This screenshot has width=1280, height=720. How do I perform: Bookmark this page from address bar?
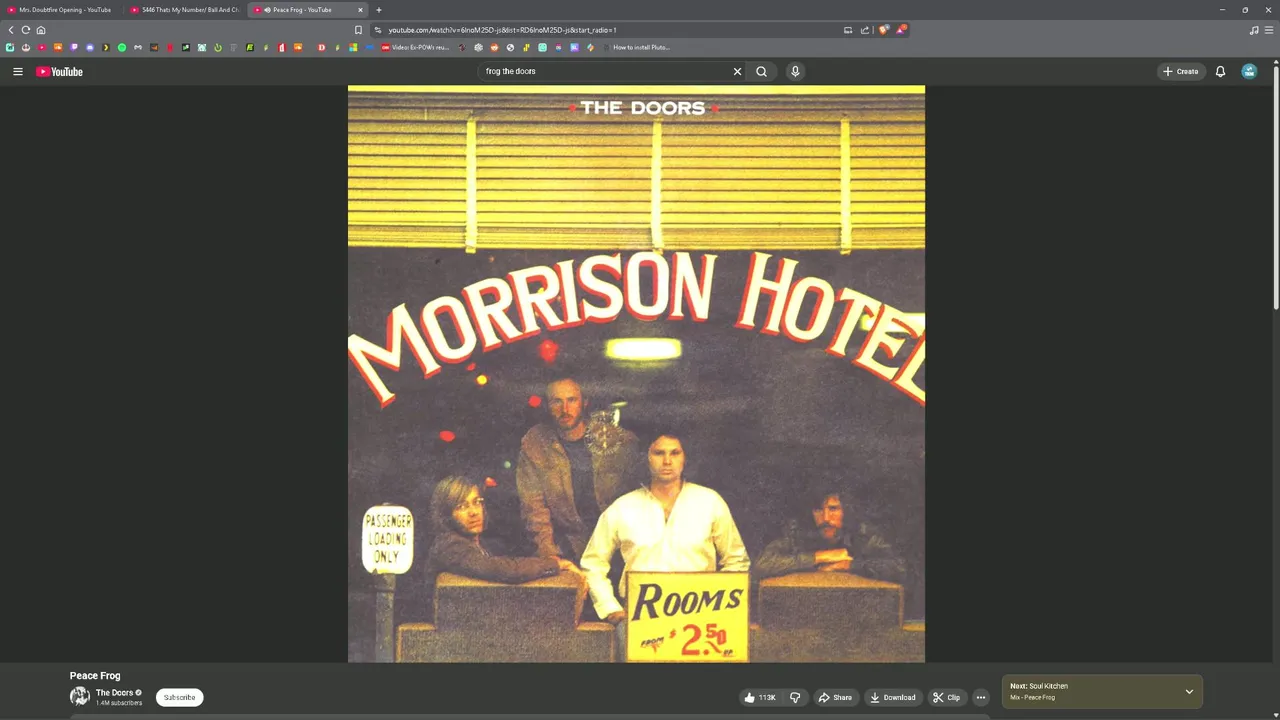(359, 30)
